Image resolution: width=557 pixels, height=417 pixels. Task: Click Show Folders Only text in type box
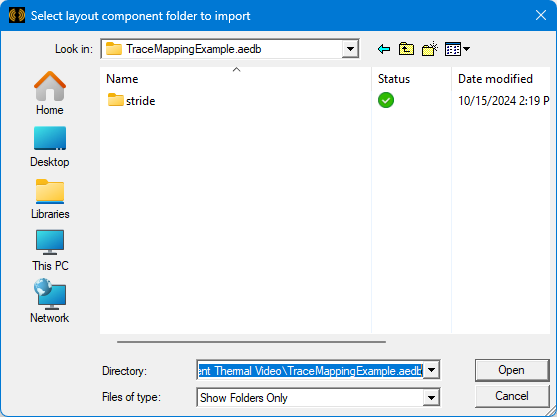(x=244, y=397)
